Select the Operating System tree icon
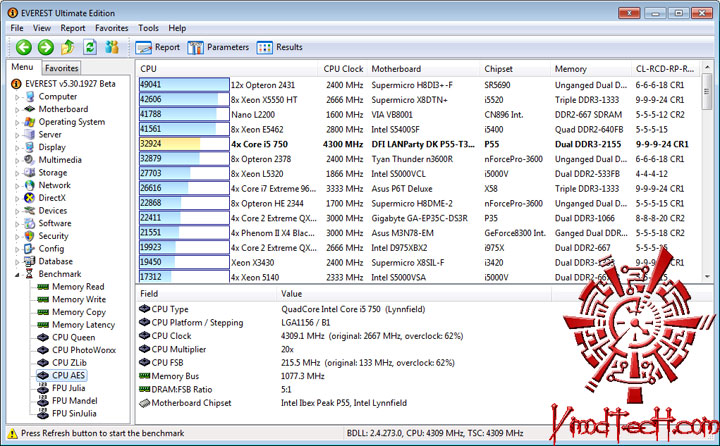The height and width of the screenshot is (446, 720). [x=30, y=122]
